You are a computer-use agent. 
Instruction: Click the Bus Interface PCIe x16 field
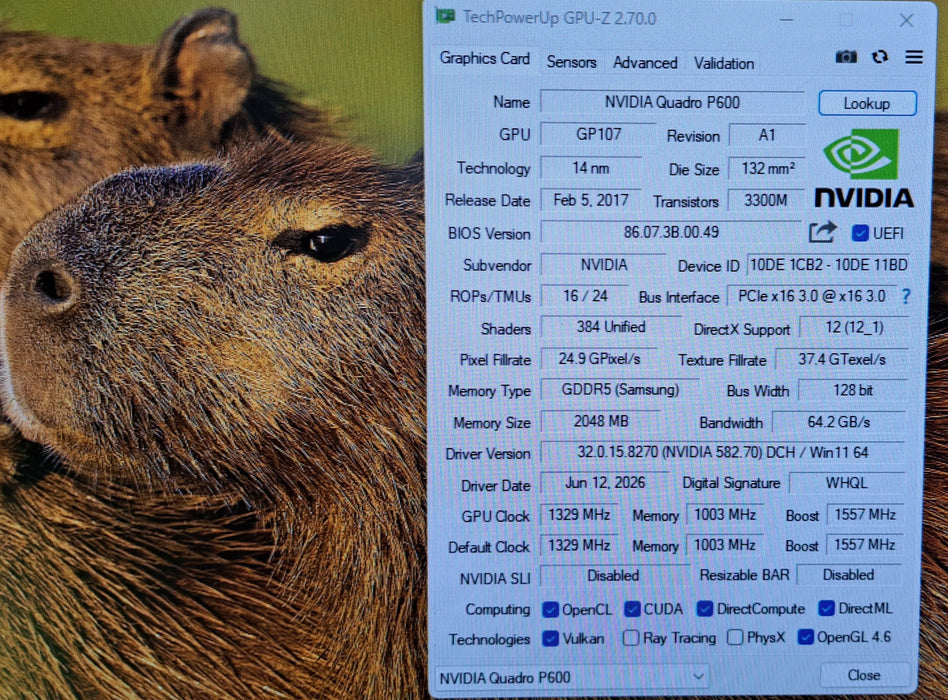tap(811, 296)
